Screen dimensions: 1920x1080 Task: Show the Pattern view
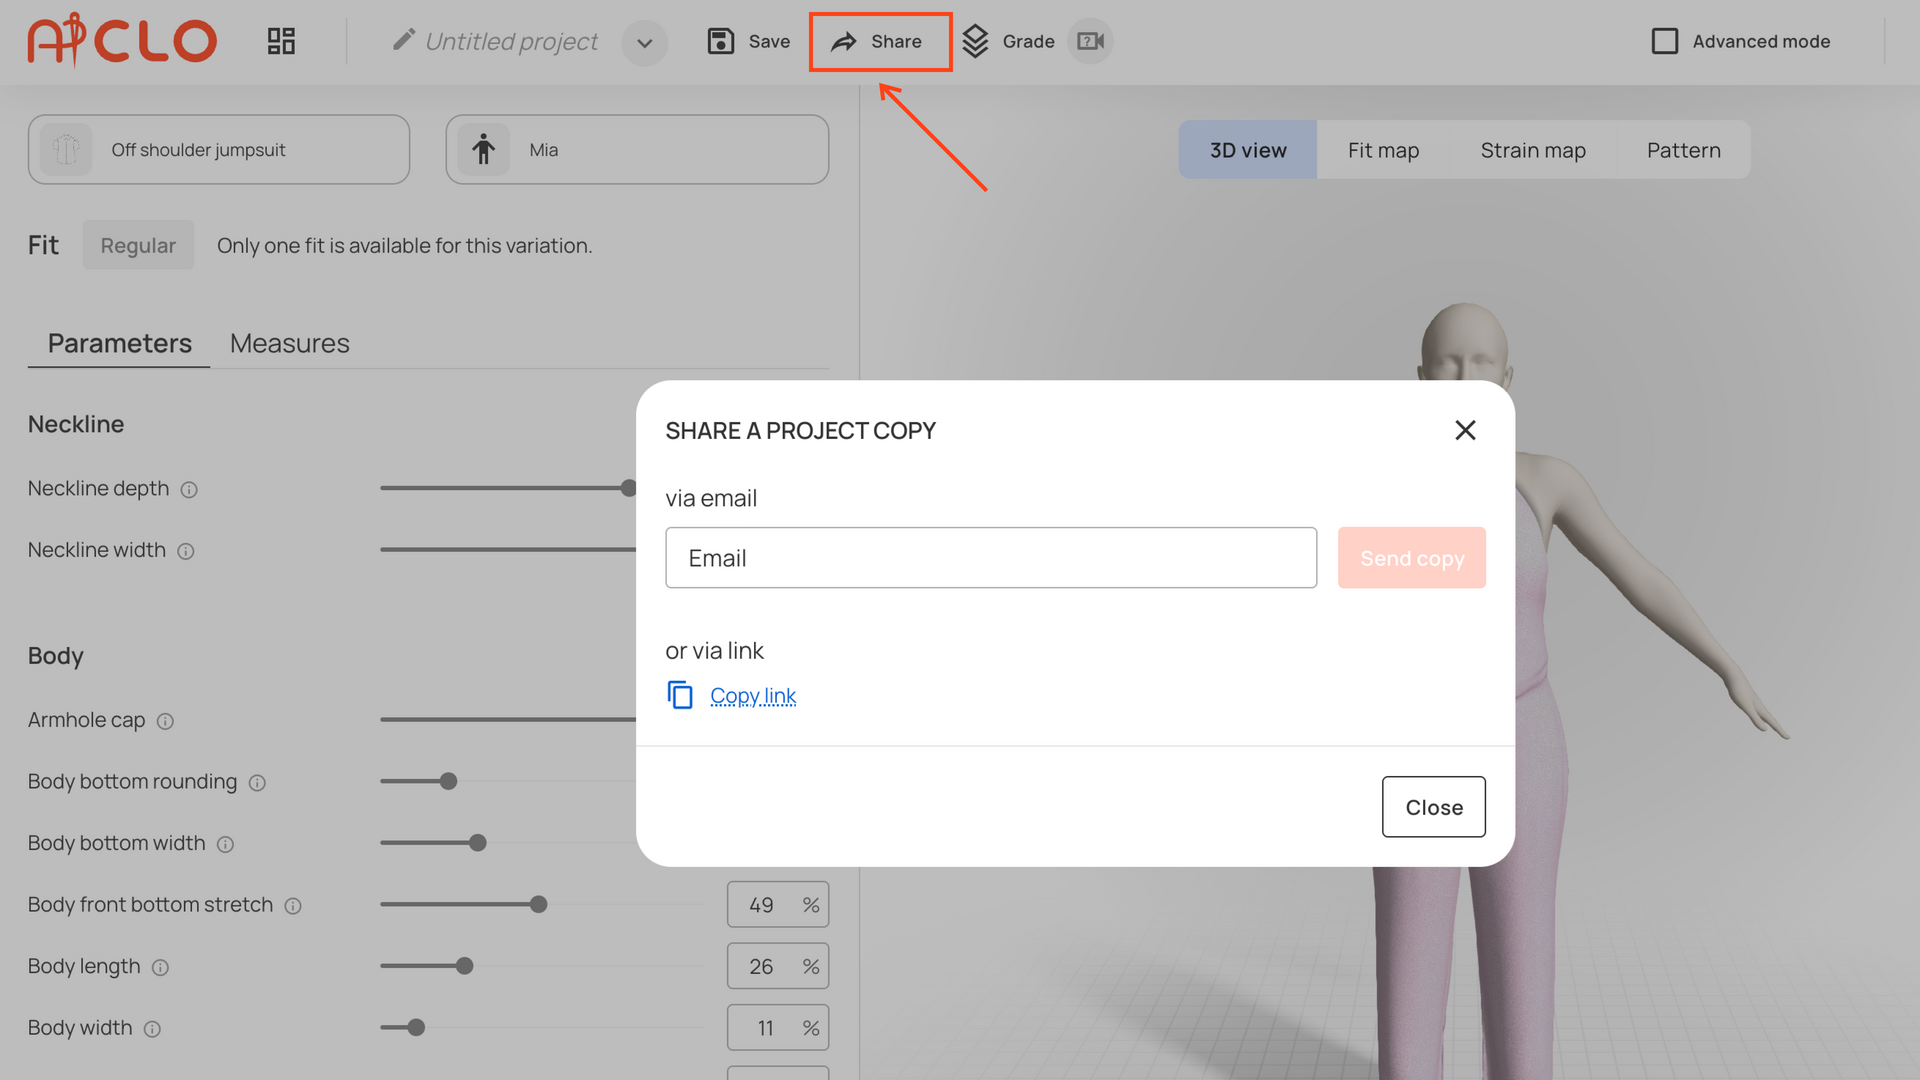[x=1684, y=150]
